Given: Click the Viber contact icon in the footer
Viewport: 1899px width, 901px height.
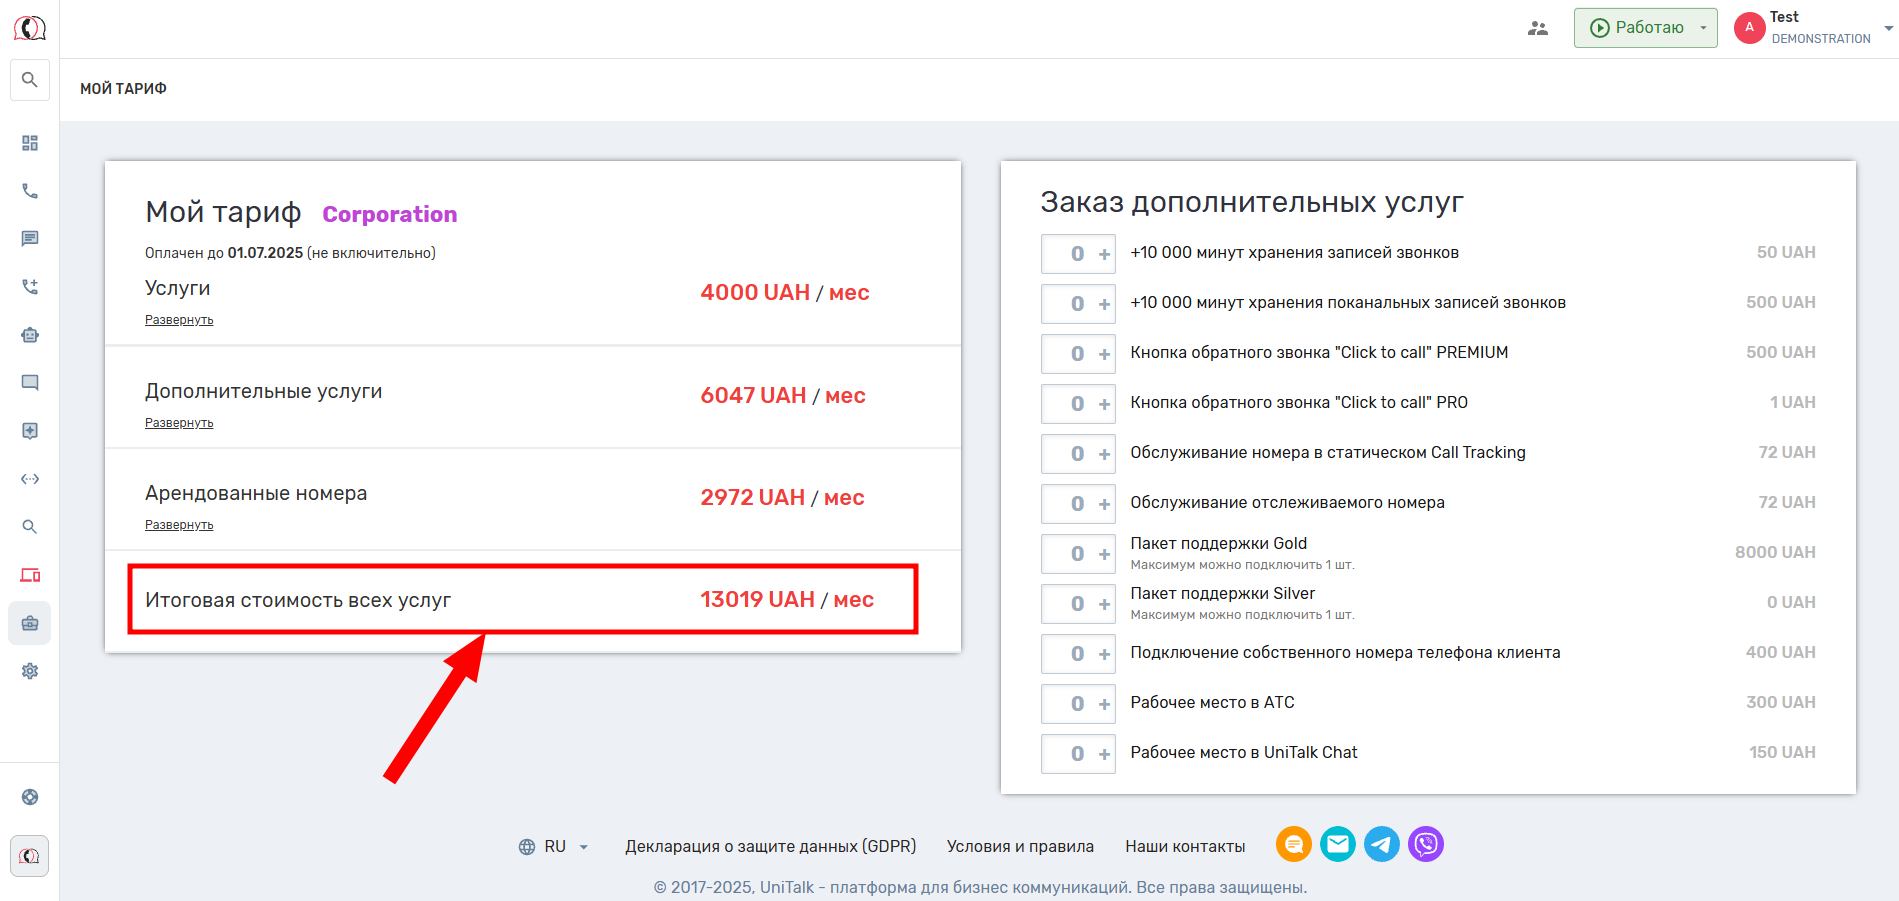Looking at the screenshot, I should coord(1426,845).
